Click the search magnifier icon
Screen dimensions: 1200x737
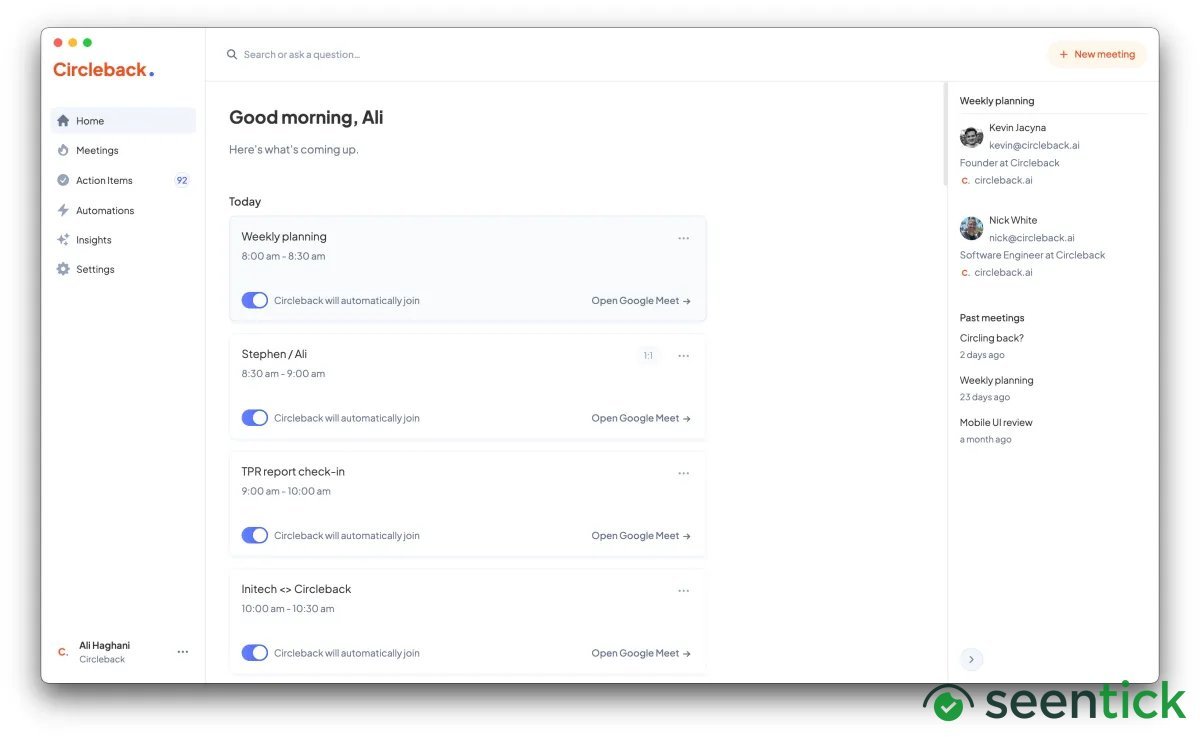(x=232, y=54)
